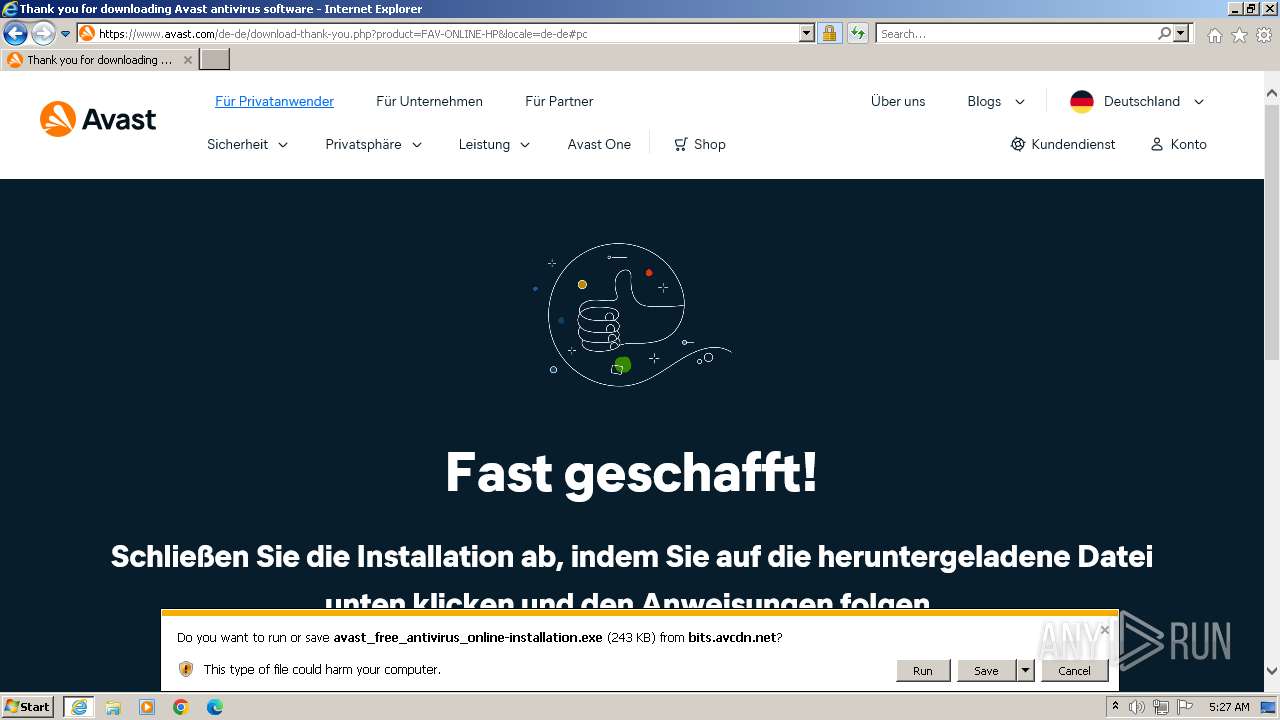
Task: Click the scroll up arrow
Action: coord(1272,93)
